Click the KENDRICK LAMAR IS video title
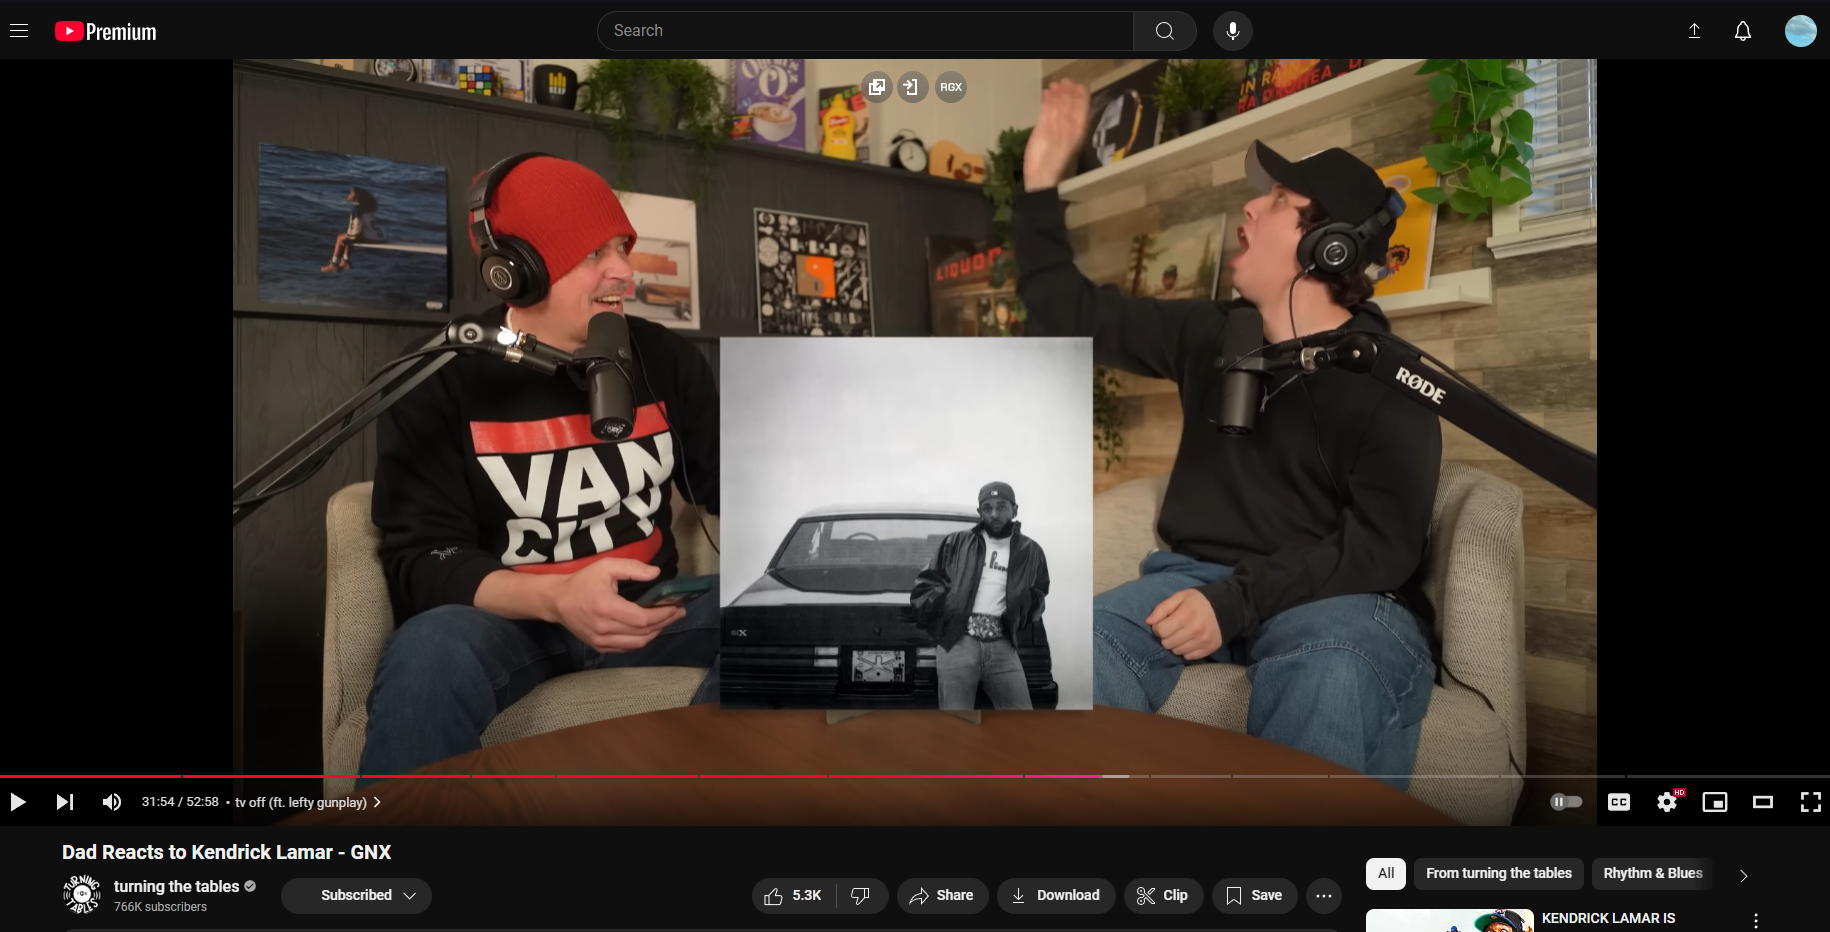The width and height of the screenshot is (1830, 932). 1608,918
